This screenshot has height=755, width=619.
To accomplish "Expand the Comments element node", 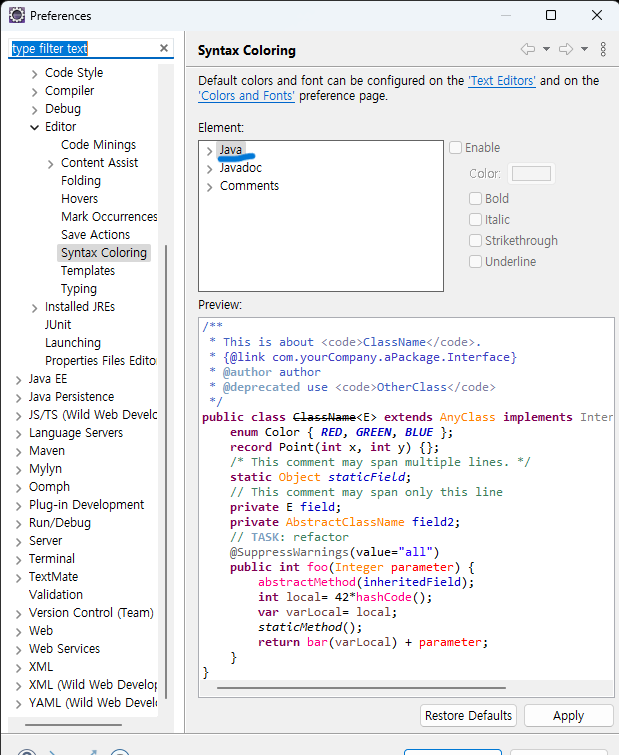I will click(209, 187).
